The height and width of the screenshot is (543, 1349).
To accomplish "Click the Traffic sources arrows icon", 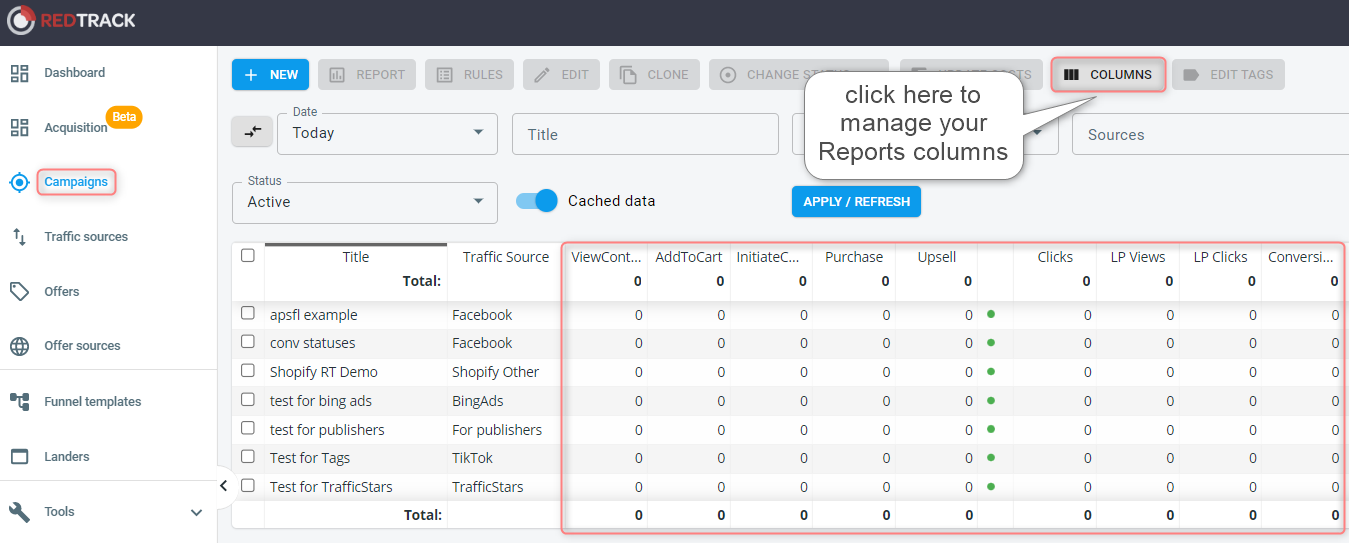I will pos(19,237).
